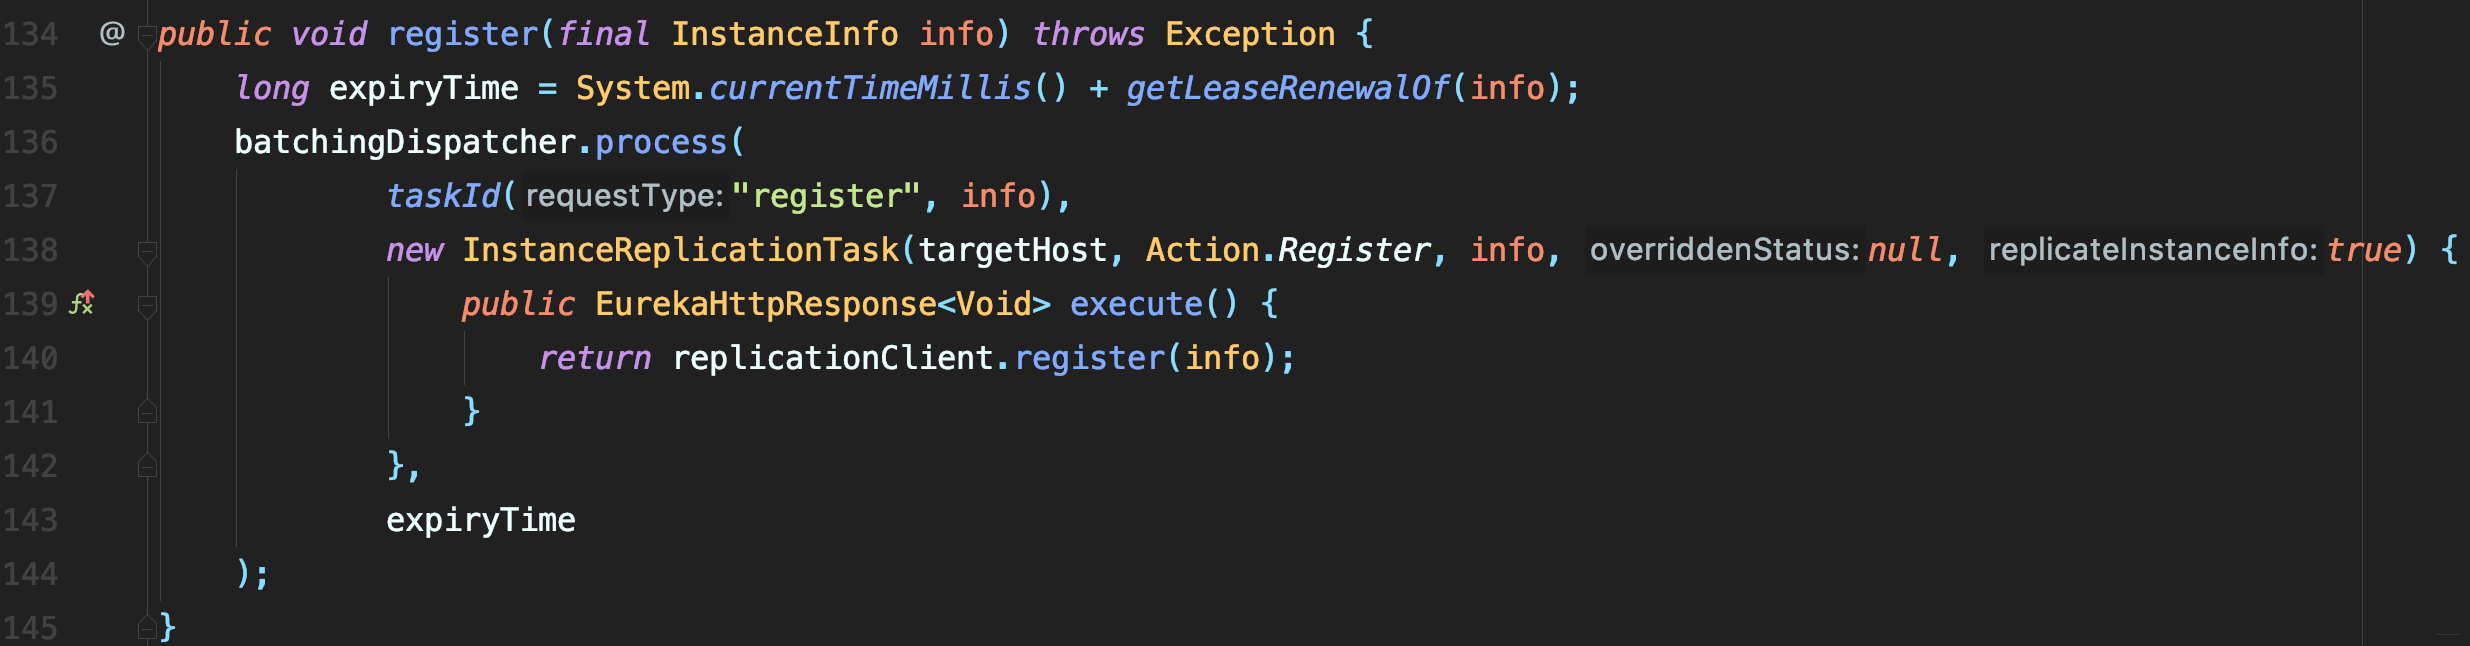Screen dimensions: 2470x646
Task: Click the replicateInstanceInfo inlay hint
Action: coord(2152,249)
